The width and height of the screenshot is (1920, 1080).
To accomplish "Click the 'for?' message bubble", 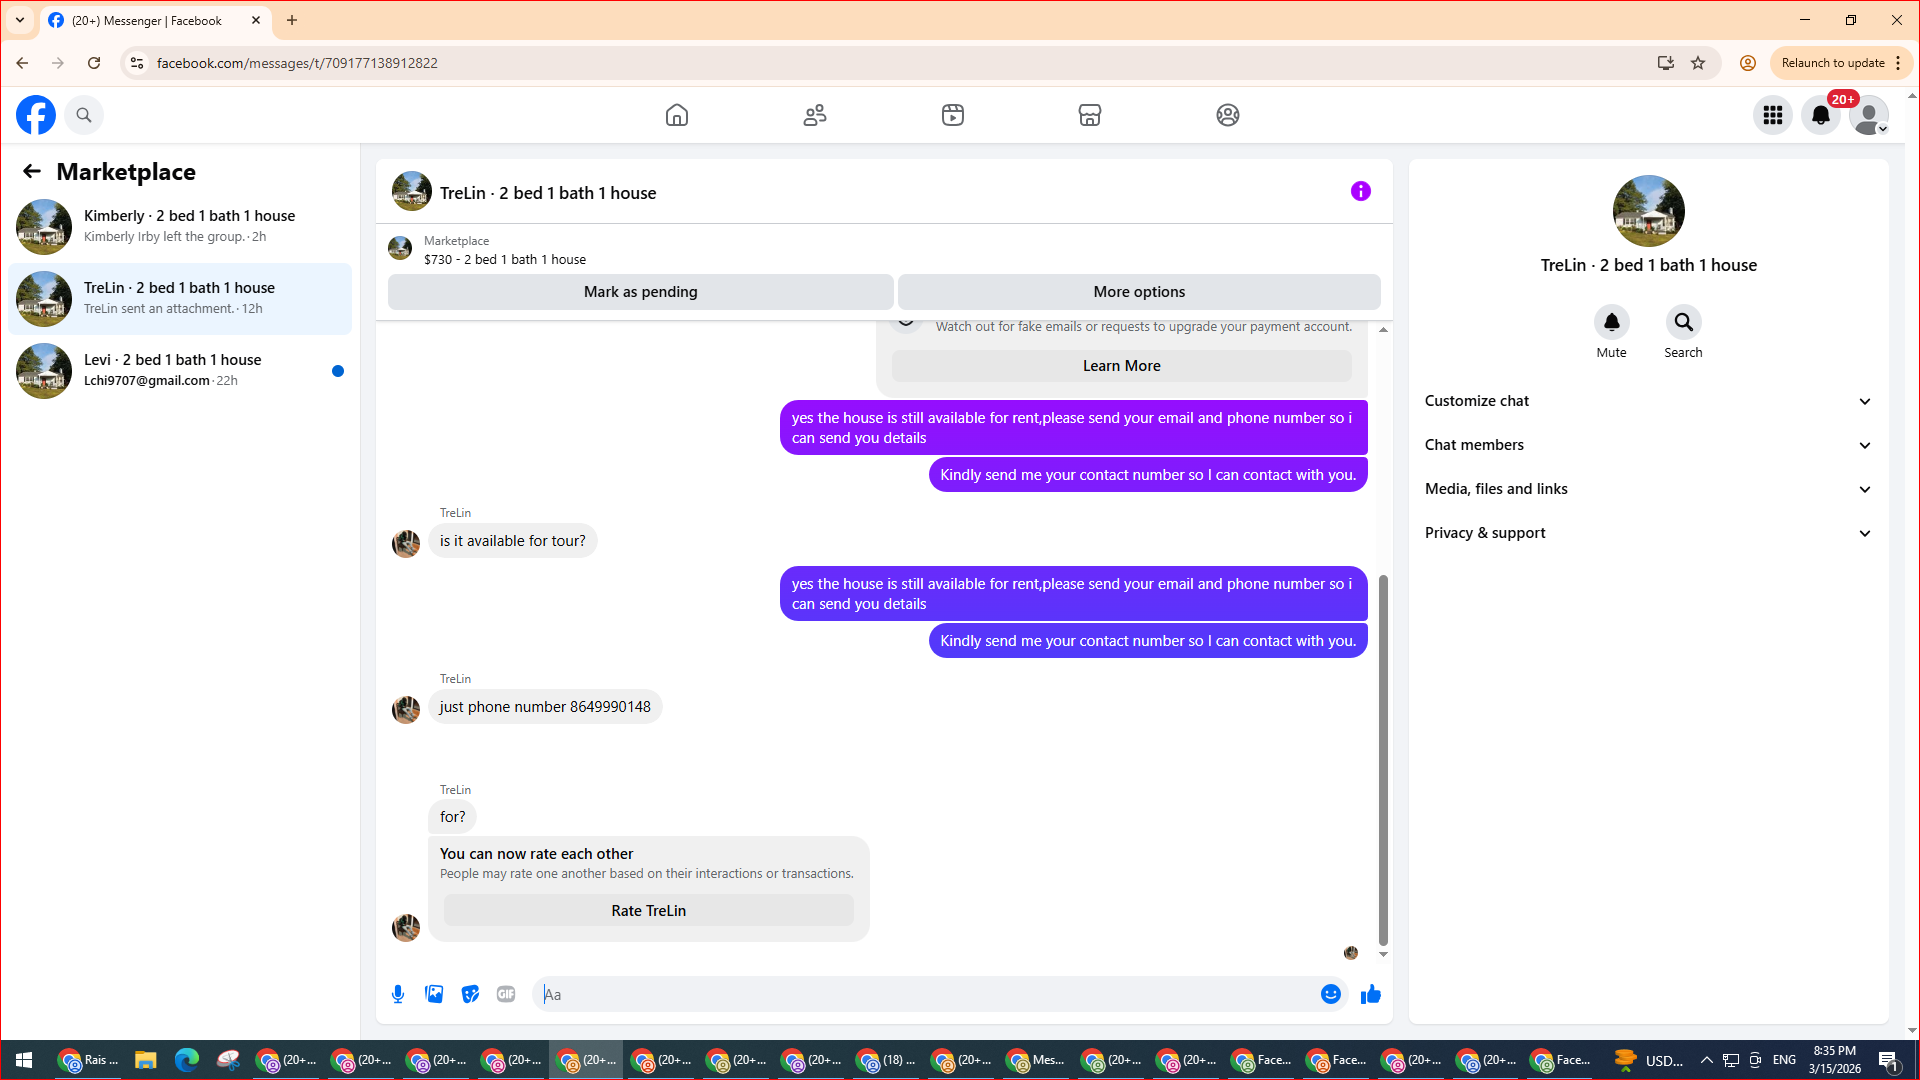I will [x=453, y=817].
